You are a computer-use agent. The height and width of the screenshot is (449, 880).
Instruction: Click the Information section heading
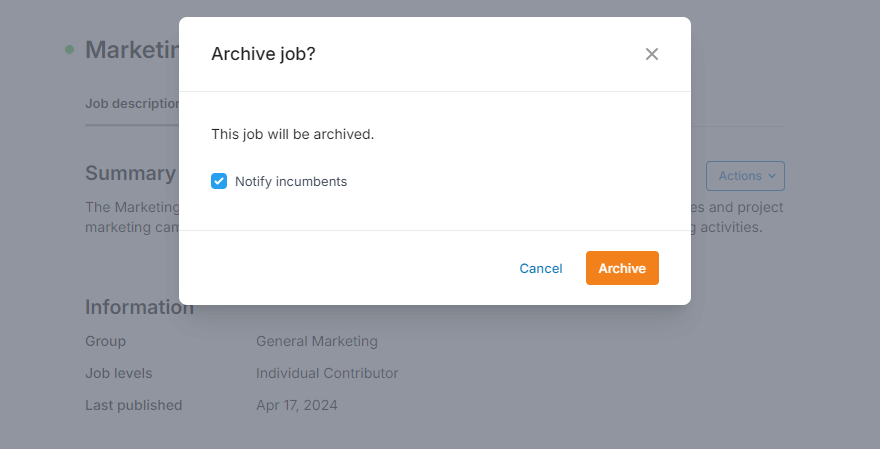[139, 307]
